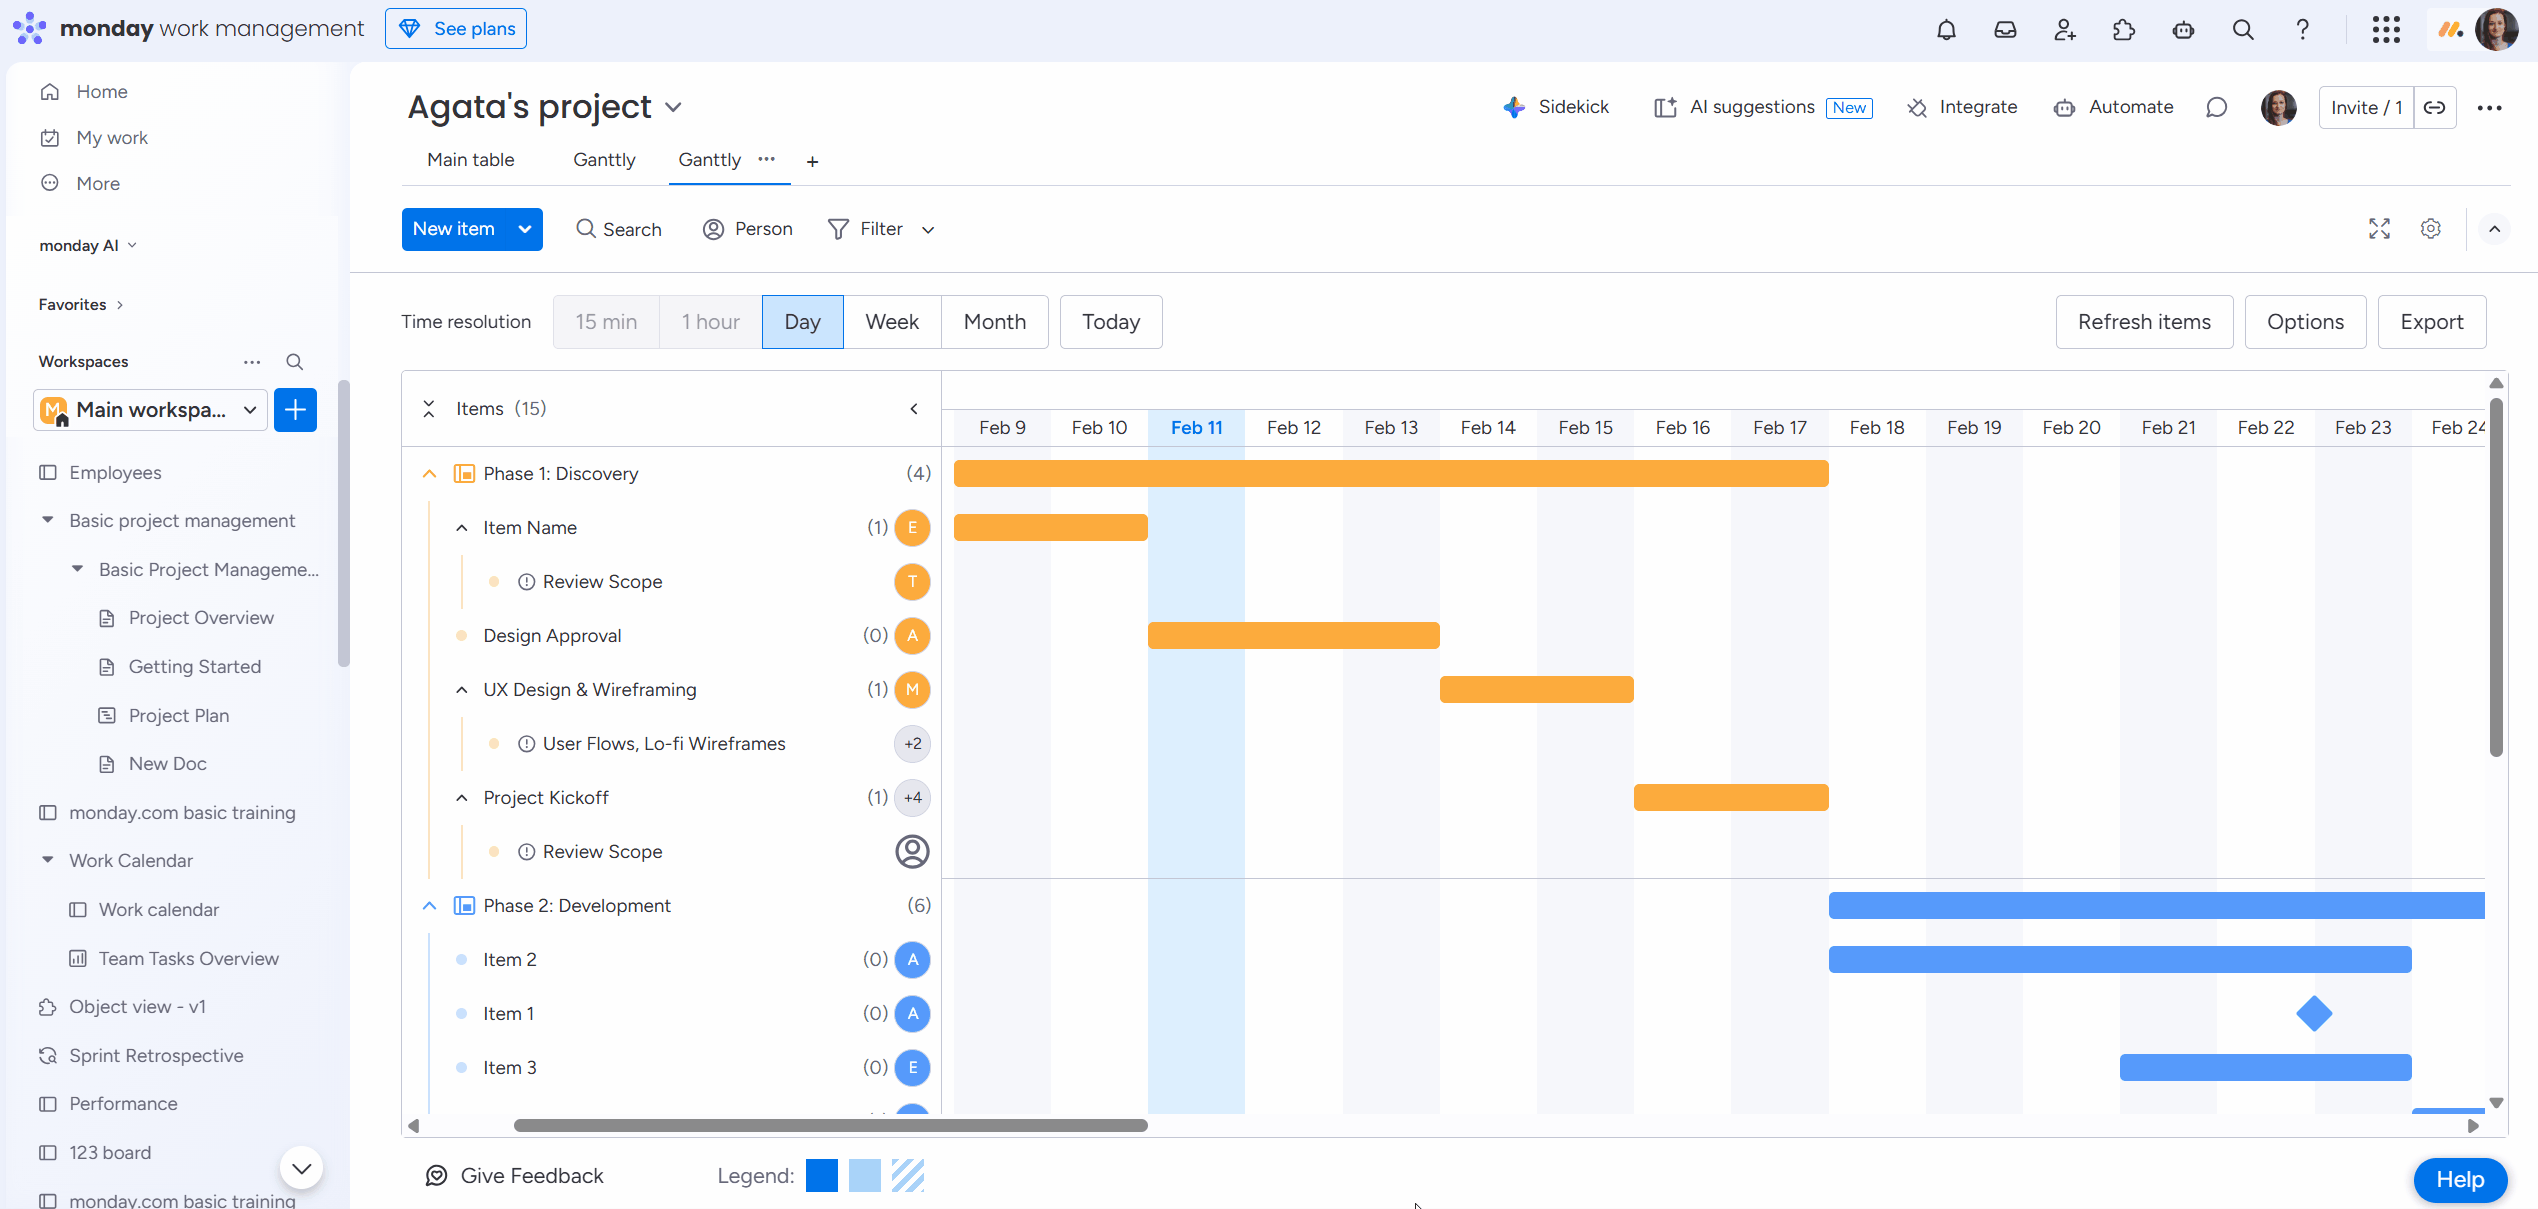This screenshot has height=1209, width=2538.
Task: Click the Phase 1: Discovery group icon
Action: (x=464, y=474)
